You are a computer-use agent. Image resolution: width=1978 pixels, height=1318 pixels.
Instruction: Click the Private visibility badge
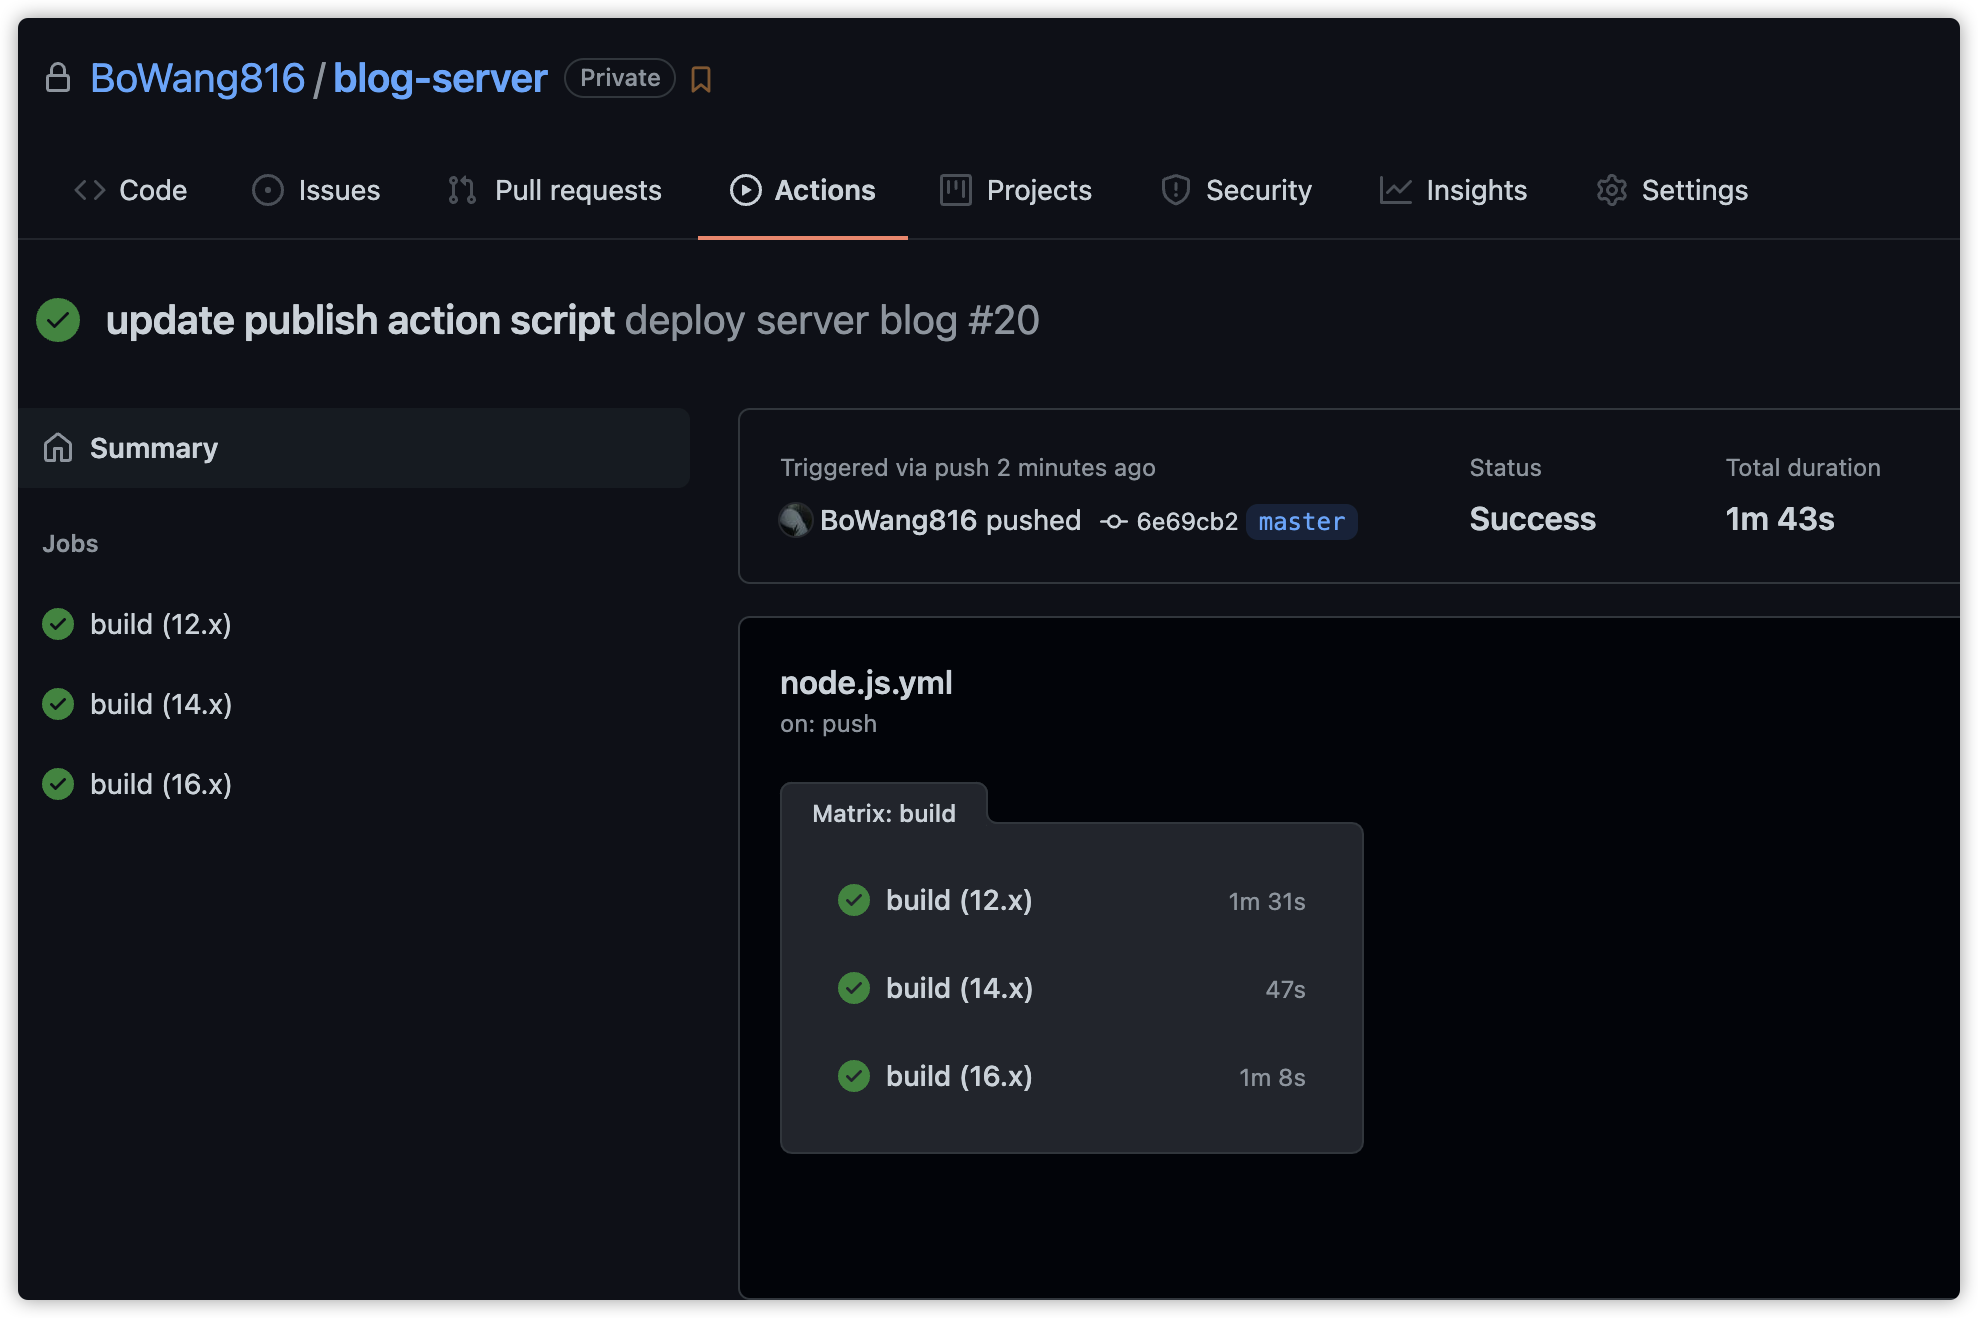620,78
